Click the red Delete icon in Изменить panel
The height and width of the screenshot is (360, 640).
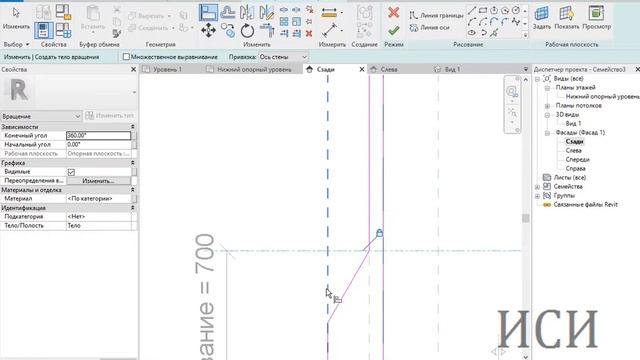(x=309, y=33)
